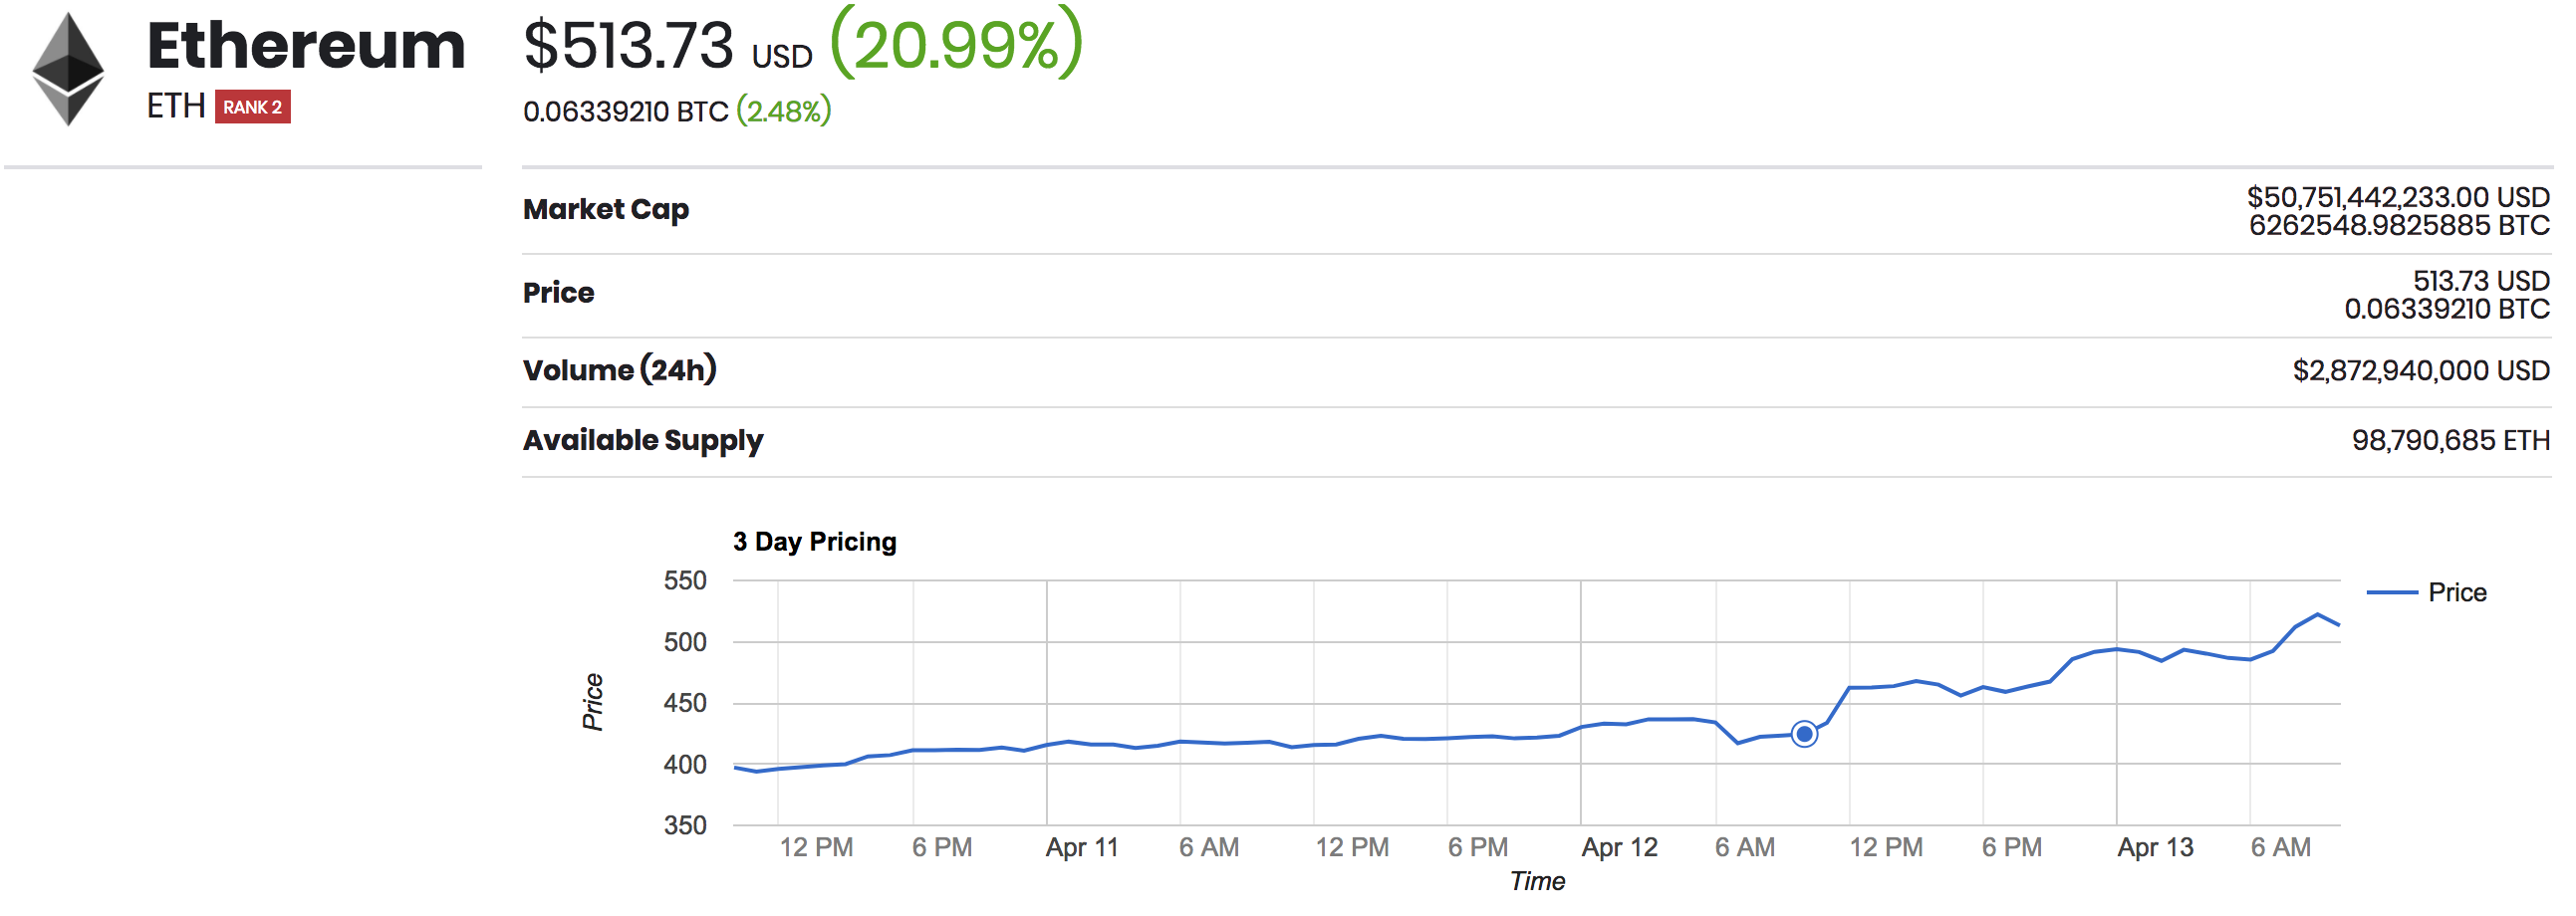Click the highlighted data point on the chart
Screen dimensions: 2576x916
click(x=1804, y=735)
